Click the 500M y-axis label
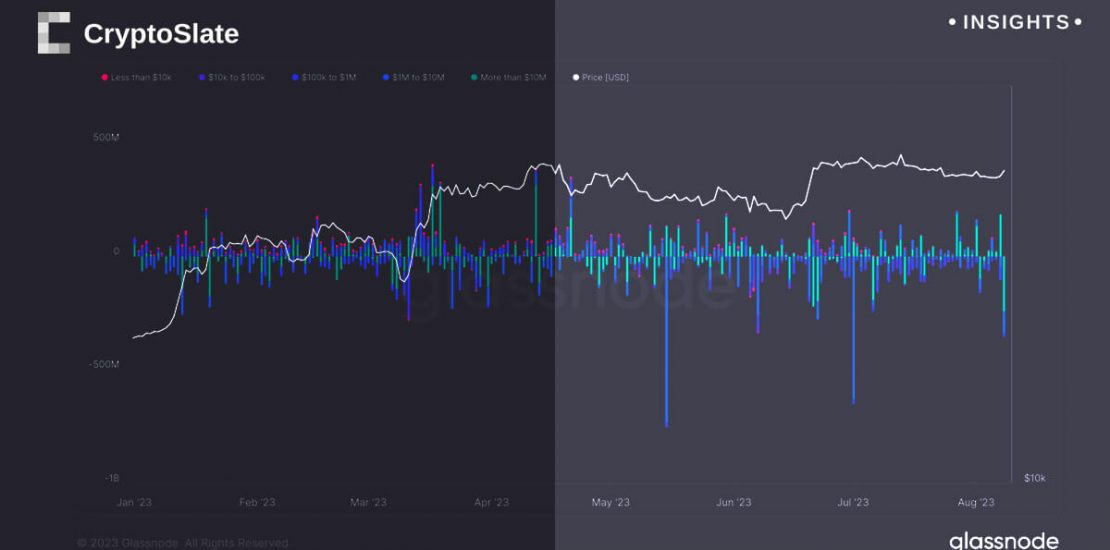 tap(106, 137)
